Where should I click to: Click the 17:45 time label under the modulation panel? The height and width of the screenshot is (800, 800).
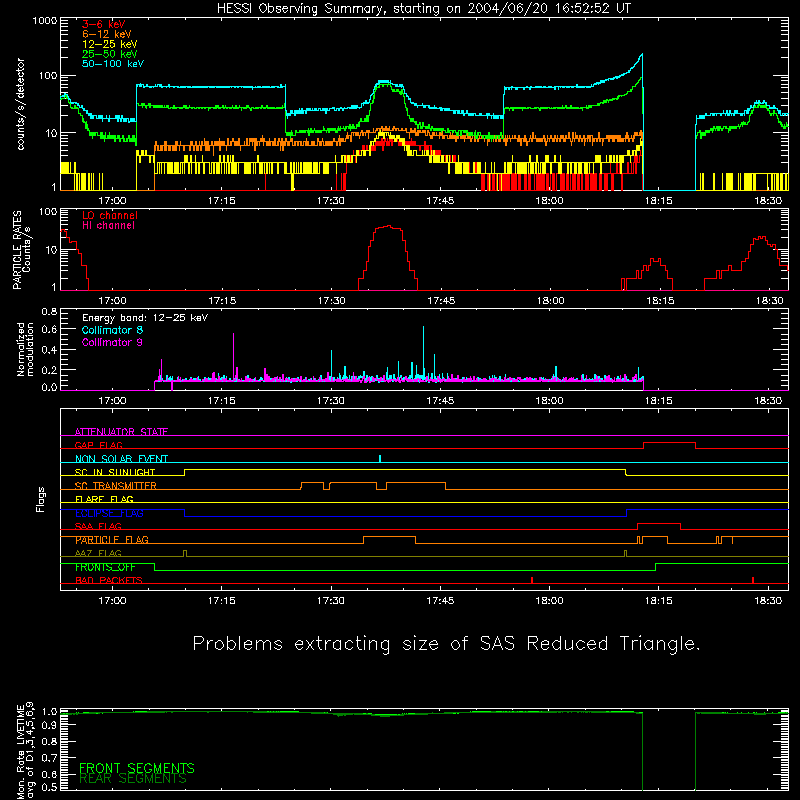(x=440, y=401)
